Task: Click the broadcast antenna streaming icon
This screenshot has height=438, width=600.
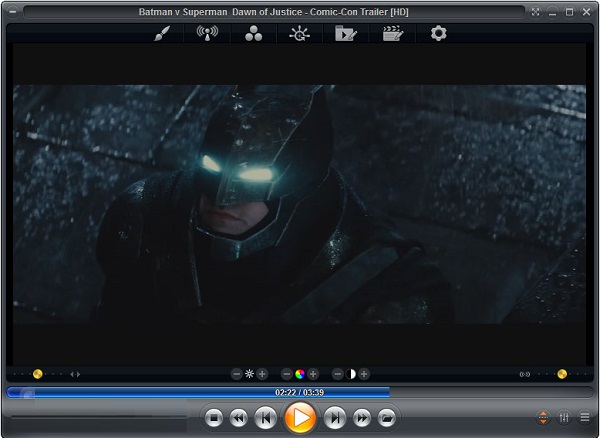Action: coord(207,33)
